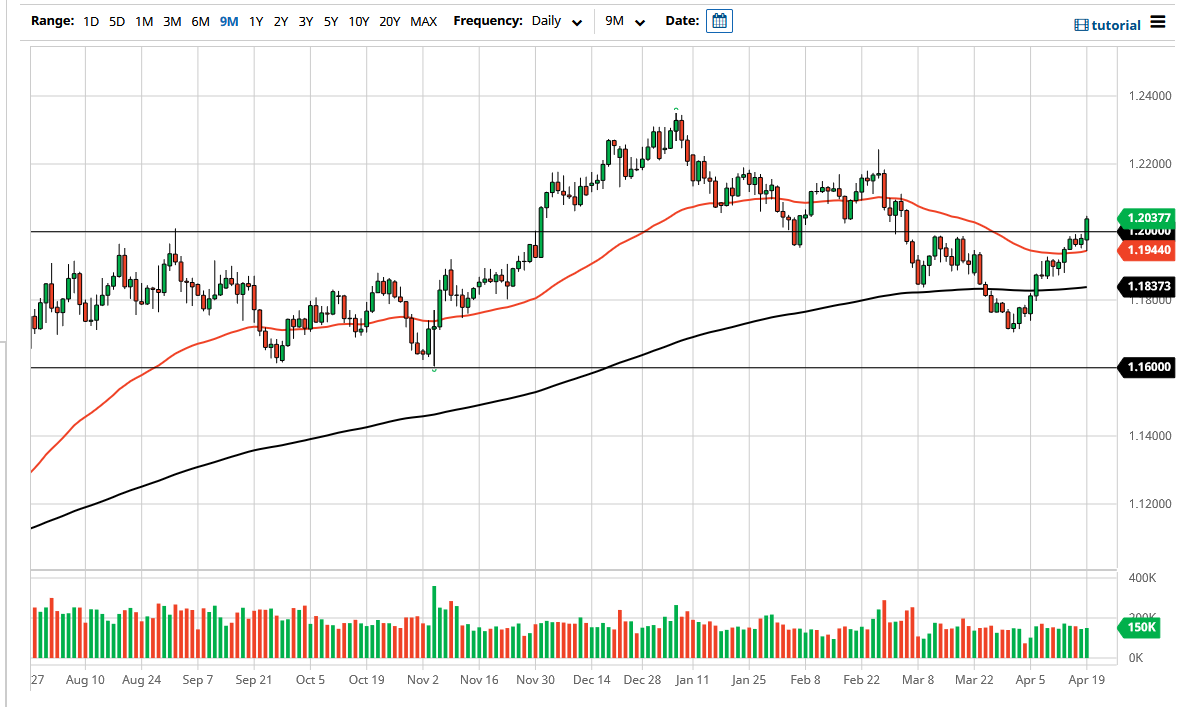Select the 3Y range
The width and height of the screenshot is (1179, 707).
(x=305, y=22)
